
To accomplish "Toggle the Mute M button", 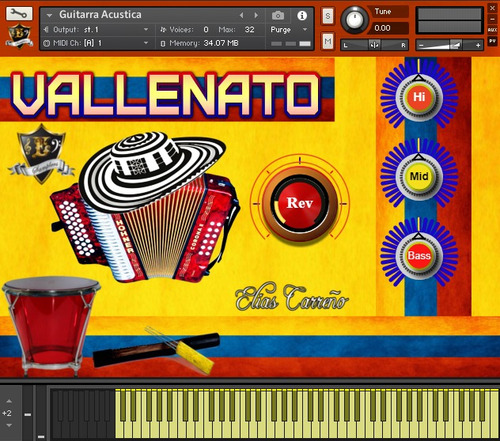I will click(328, 42).
